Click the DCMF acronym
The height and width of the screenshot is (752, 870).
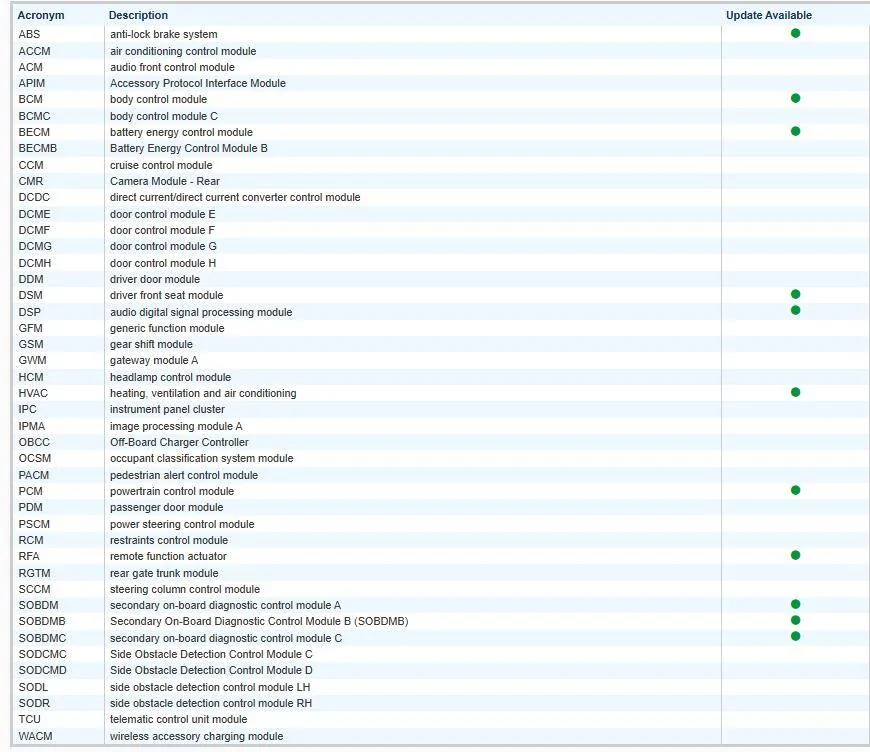[34, 230]
